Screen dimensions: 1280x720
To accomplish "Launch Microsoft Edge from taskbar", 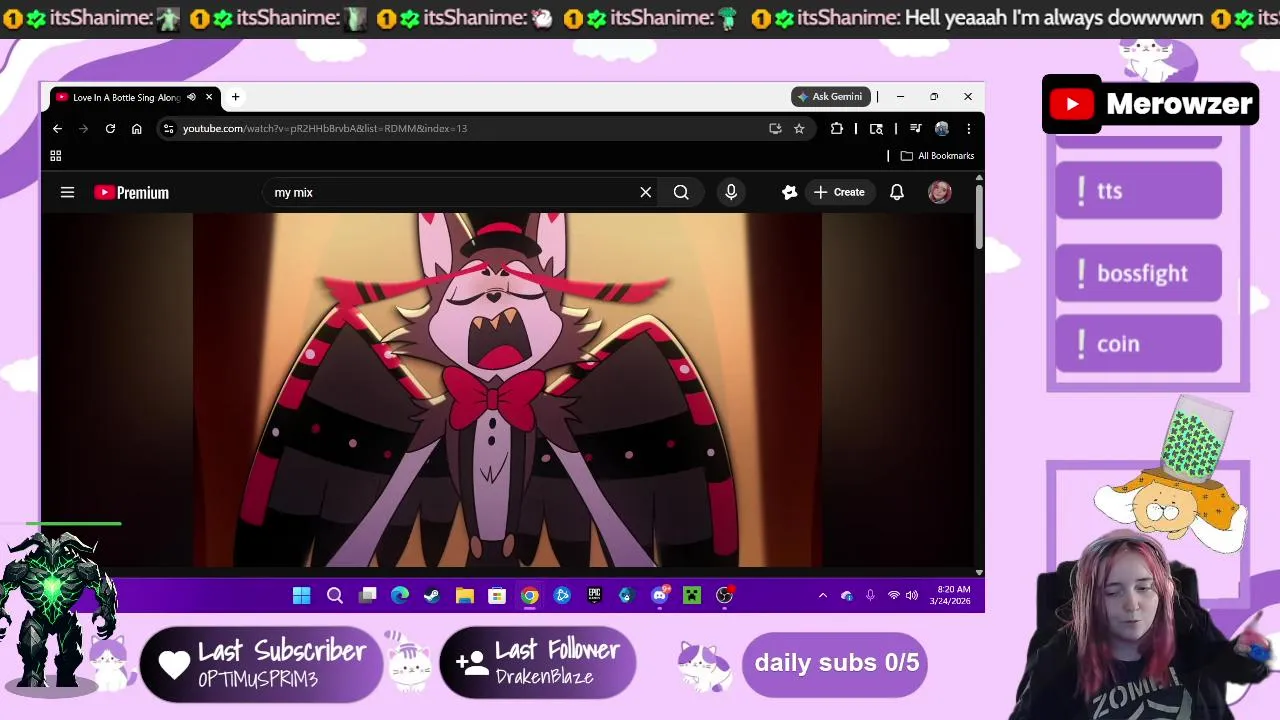I will coord(400,596).
